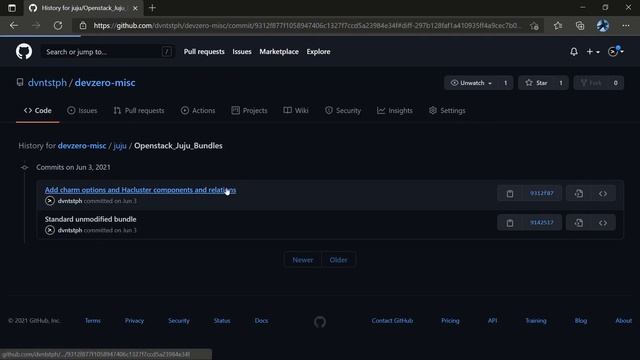The width and height of the screenshot is (640, 360).
Task: Star the repository
Action: coord(536,83)
